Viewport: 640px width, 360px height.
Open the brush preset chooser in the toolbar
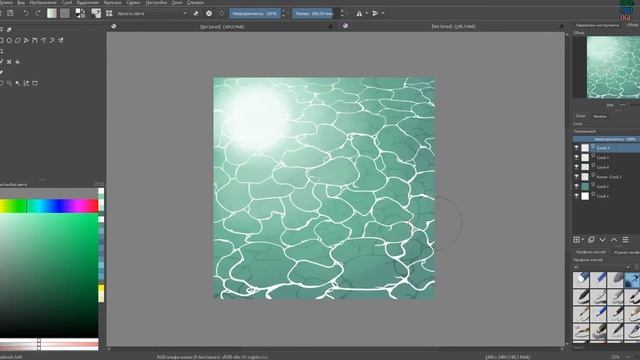(x=96, y=13)
